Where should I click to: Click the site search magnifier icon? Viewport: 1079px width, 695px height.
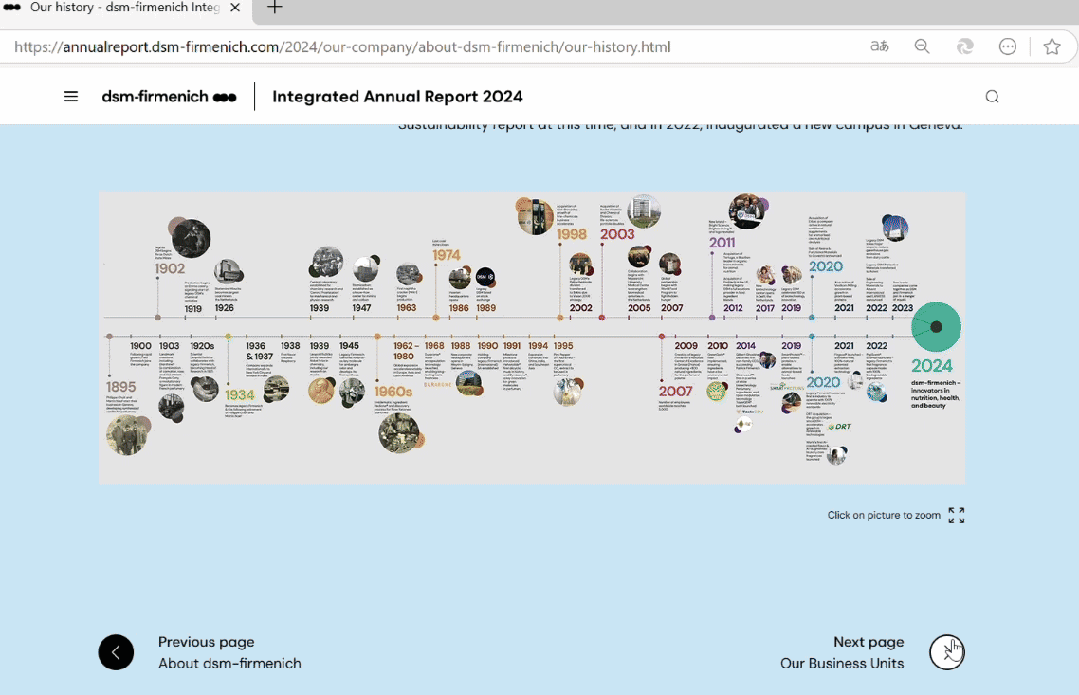[x=991, y=97]
